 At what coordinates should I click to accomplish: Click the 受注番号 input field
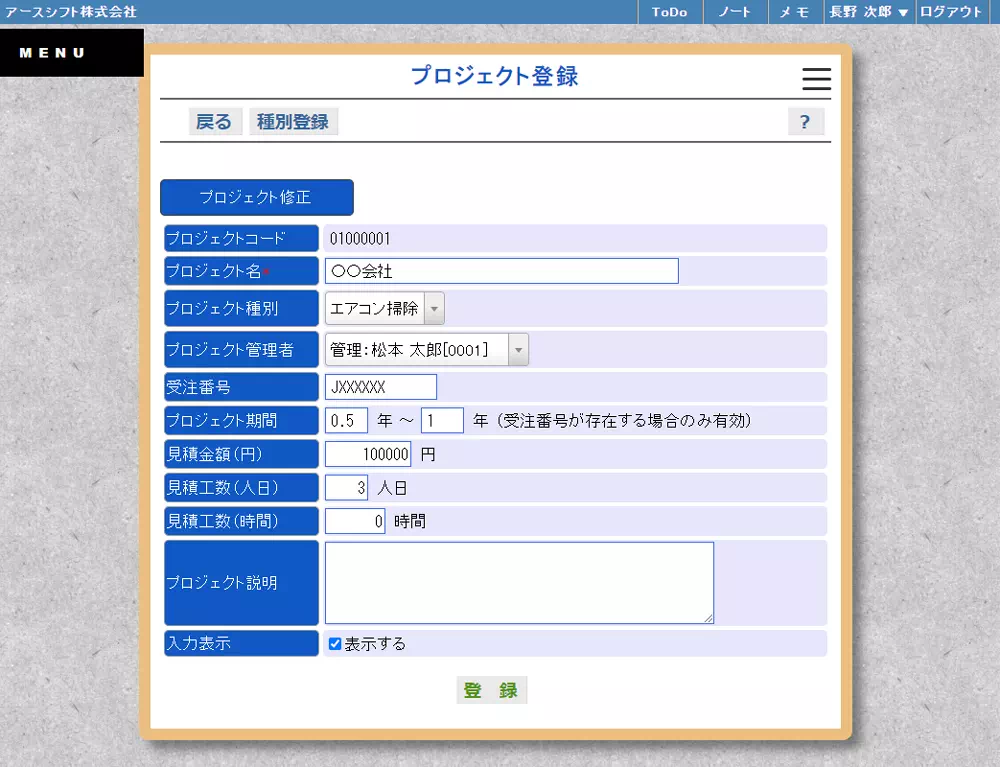click(380, 387)
